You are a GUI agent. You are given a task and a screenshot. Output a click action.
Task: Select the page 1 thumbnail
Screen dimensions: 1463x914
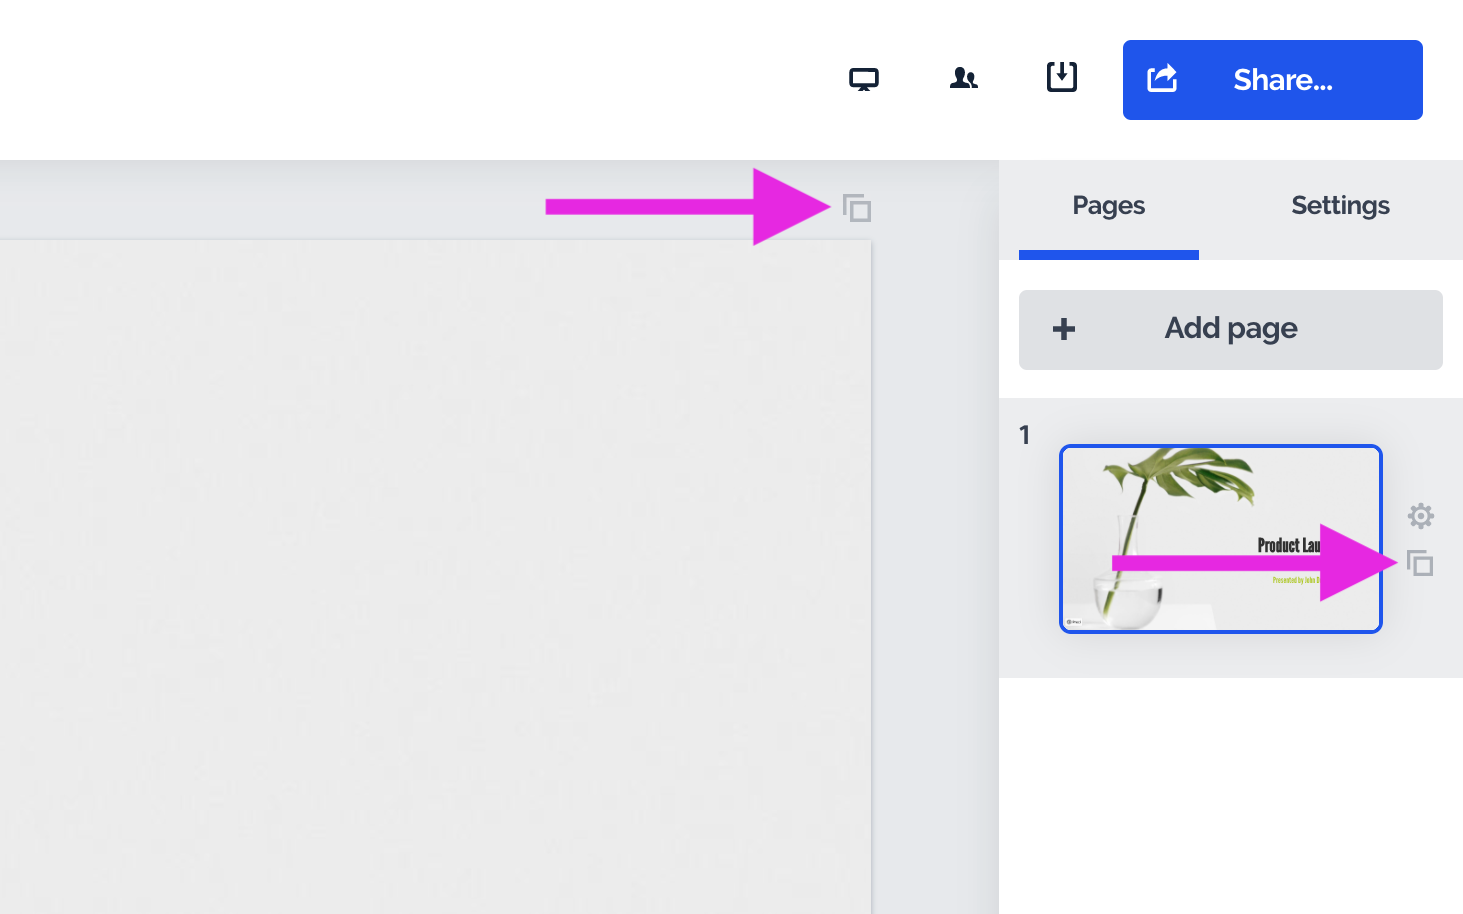tap(1220, 538)
